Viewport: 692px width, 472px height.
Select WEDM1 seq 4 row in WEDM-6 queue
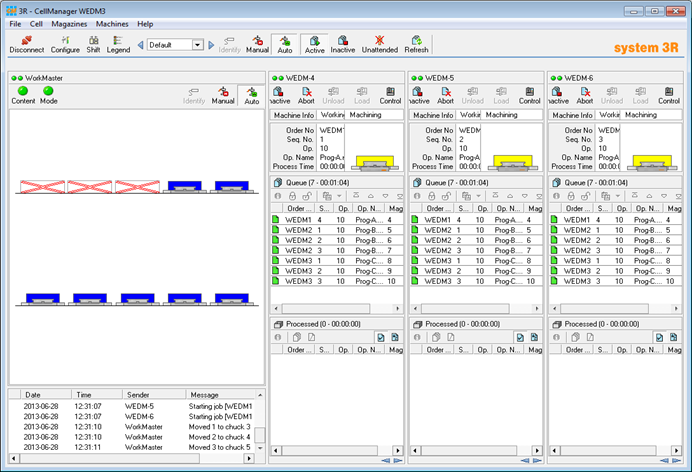[x=616, y=220]
